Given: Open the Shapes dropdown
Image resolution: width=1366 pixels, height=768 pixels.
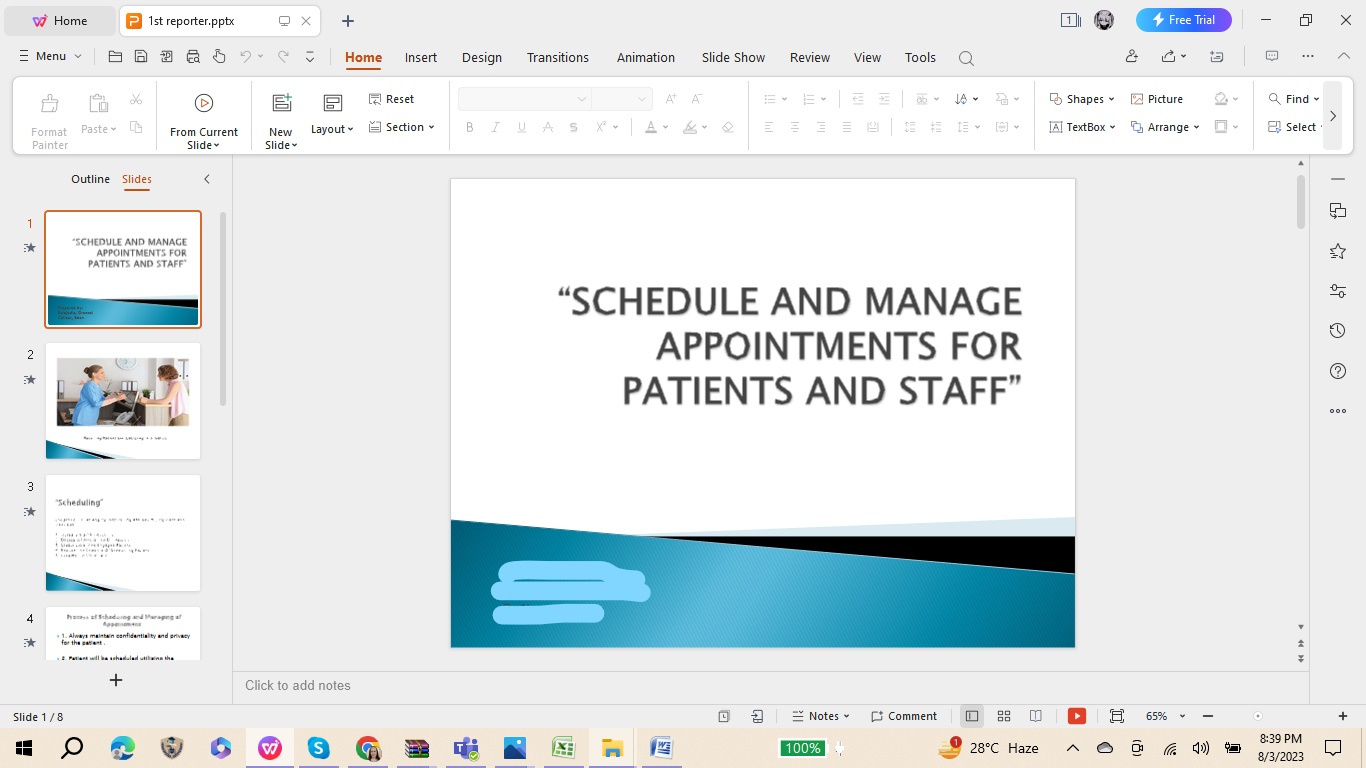Looking at the screenshot, I should [x=1081, y=99].
